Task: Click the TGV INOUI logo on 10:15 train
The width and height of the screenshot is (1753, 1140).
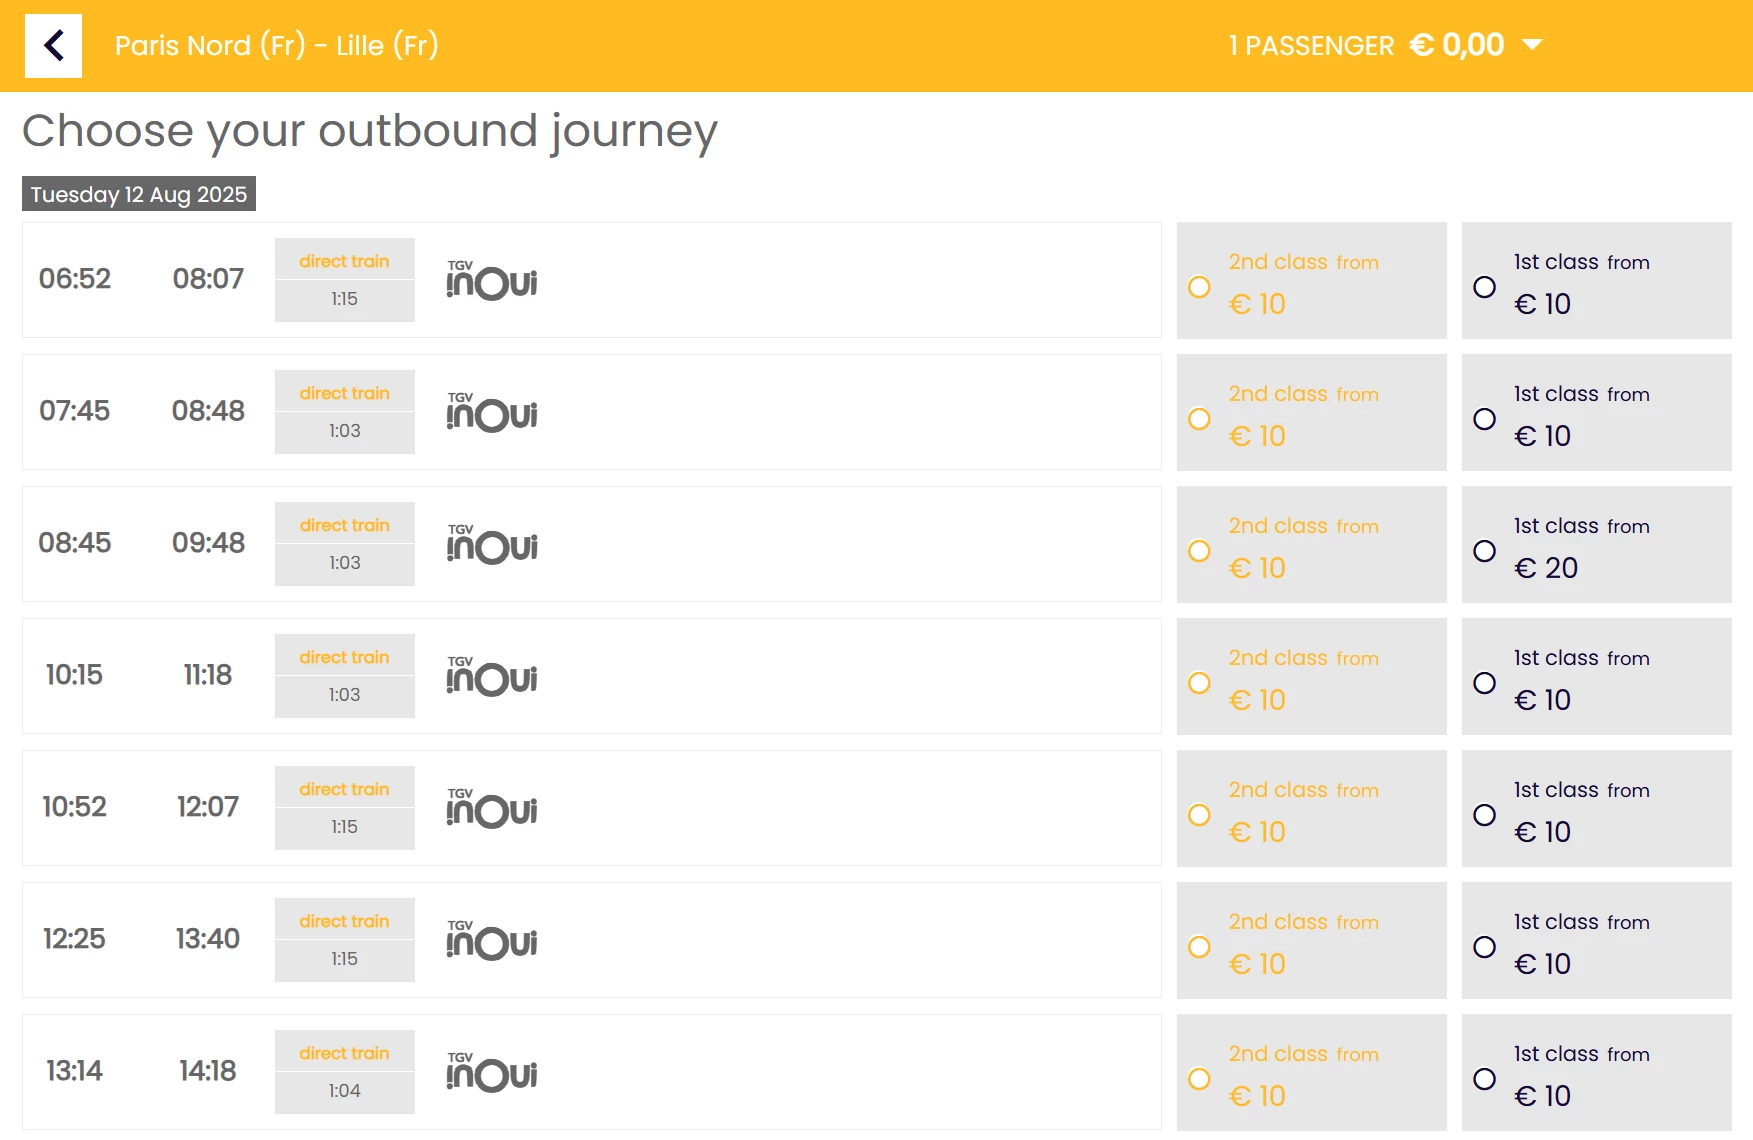Action: tap(491, 676)
